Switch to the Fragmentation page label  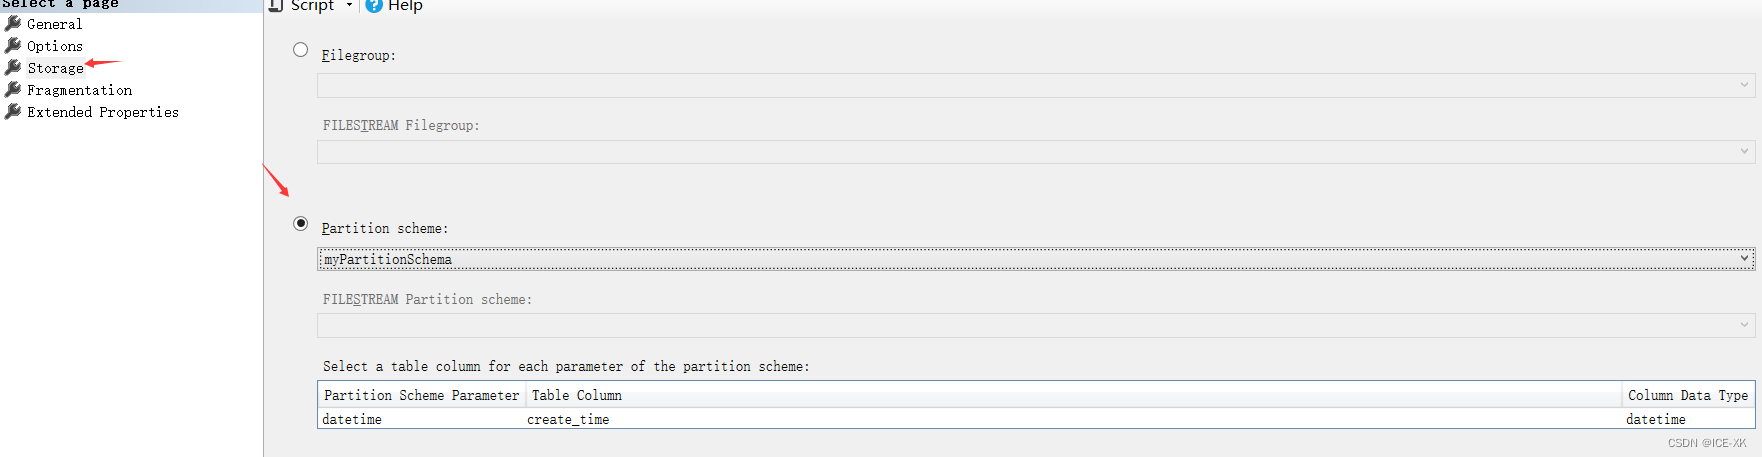point(79,90)
